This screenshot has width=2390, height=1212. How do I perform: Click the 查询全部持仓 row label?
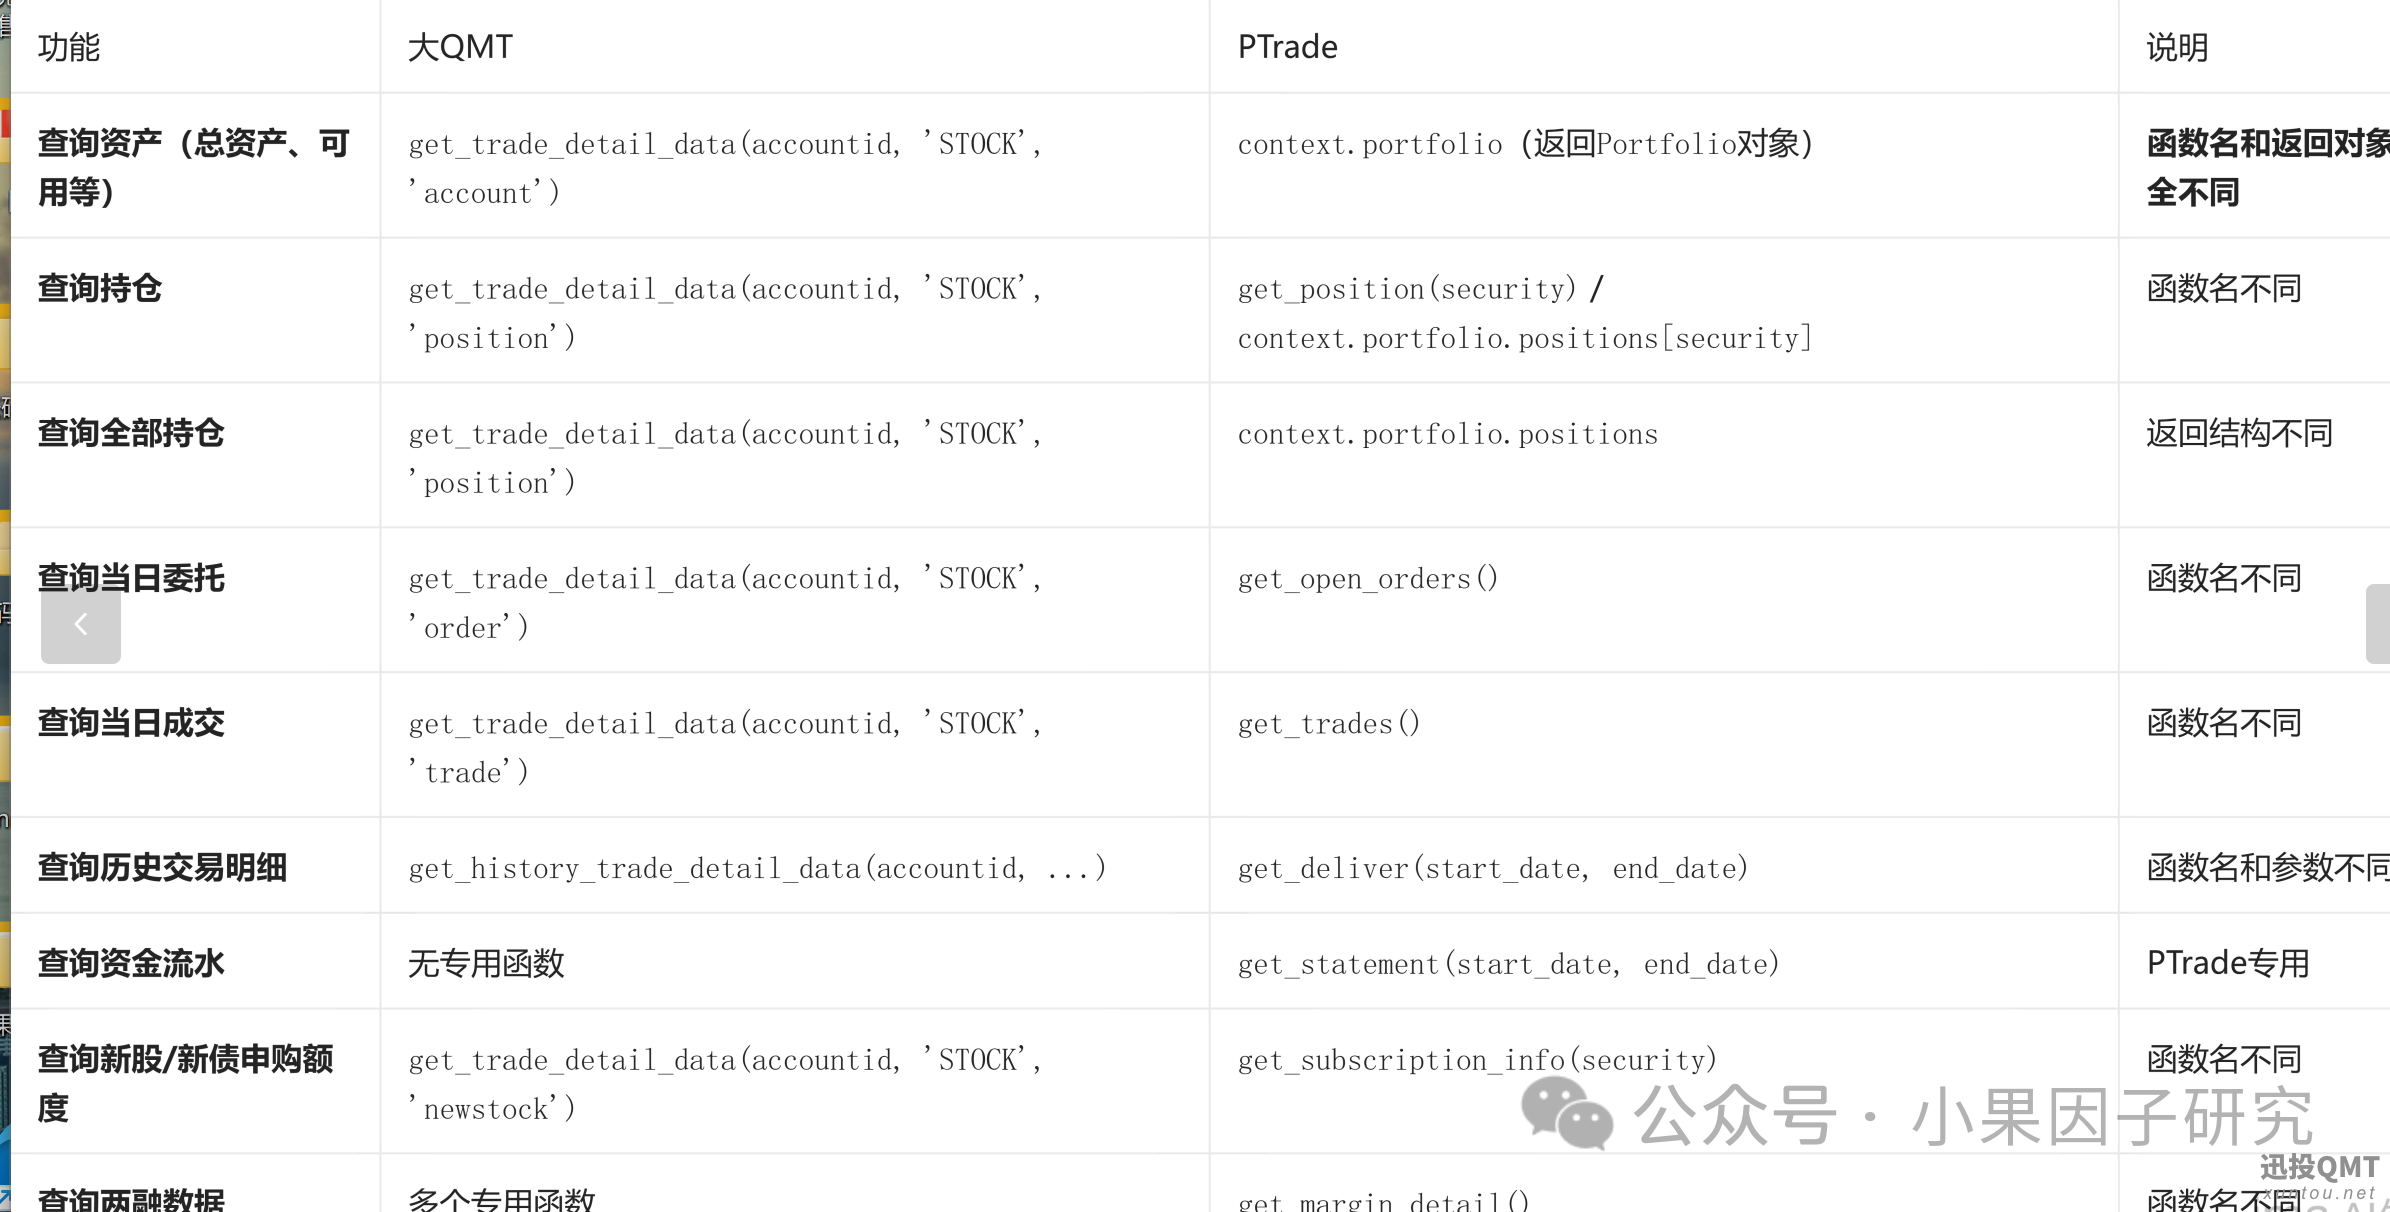click(131, 433)
